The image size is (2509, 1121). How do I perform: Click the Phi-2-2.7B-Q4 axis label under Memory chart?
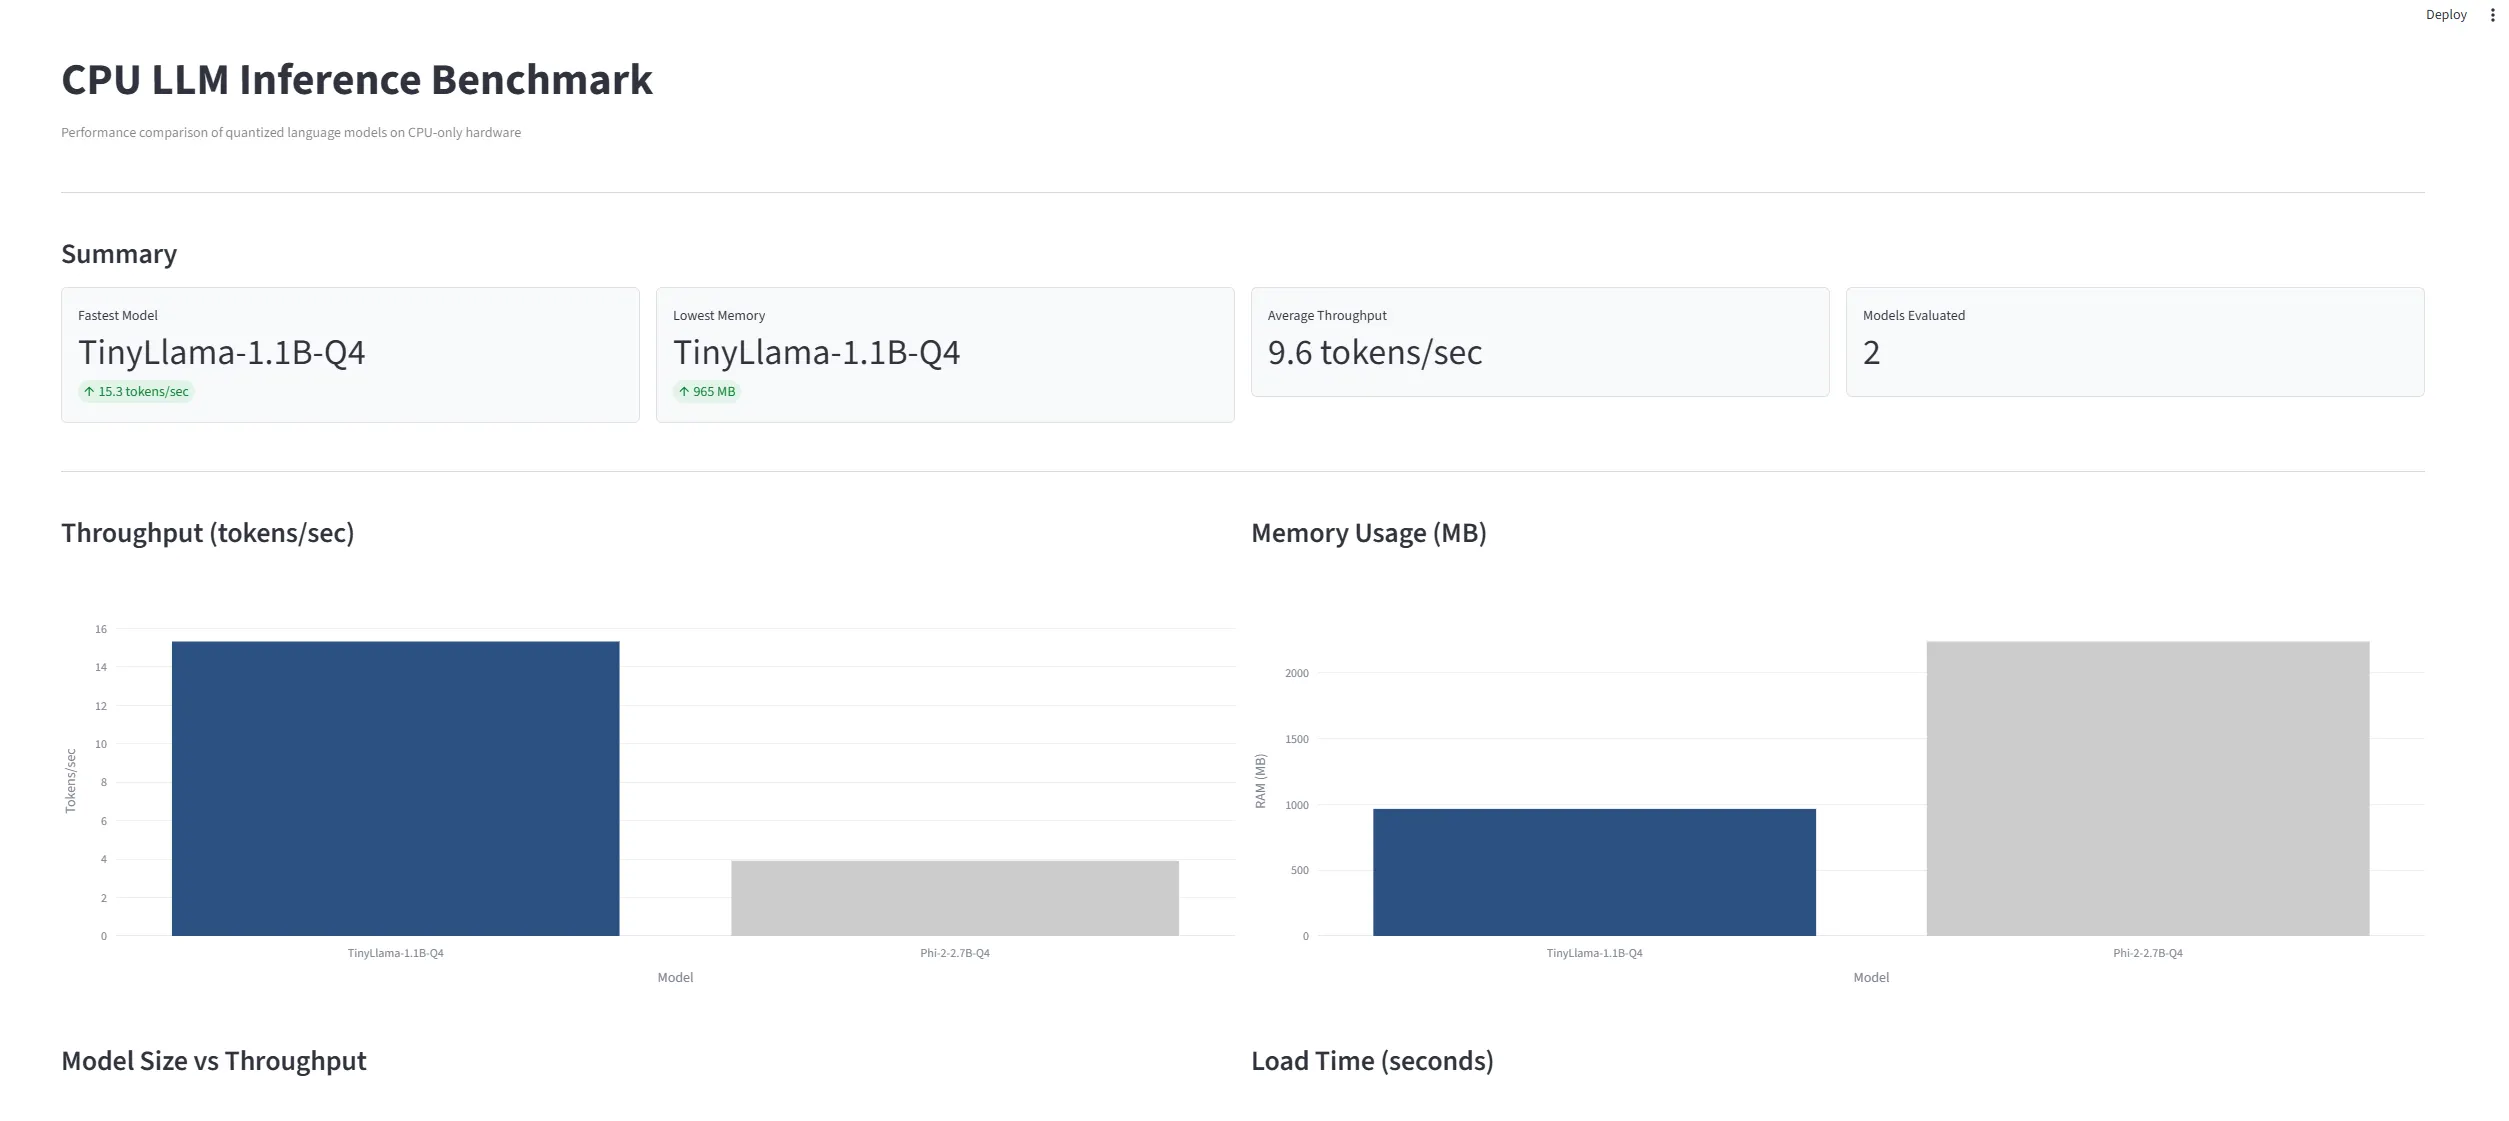pos(2147,953)
